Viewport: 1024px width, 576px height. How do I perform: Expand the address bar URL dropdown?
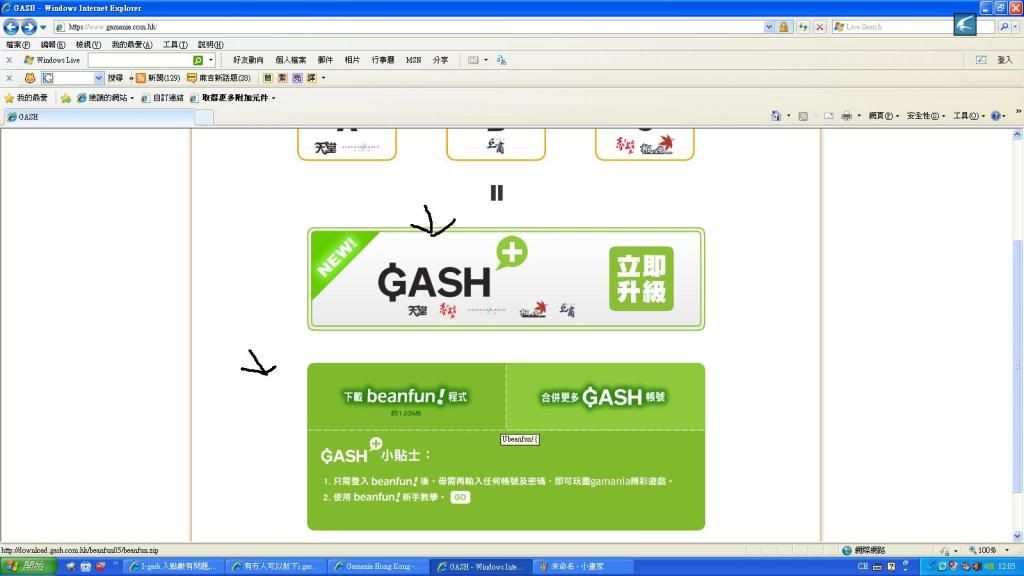point(769,27)
